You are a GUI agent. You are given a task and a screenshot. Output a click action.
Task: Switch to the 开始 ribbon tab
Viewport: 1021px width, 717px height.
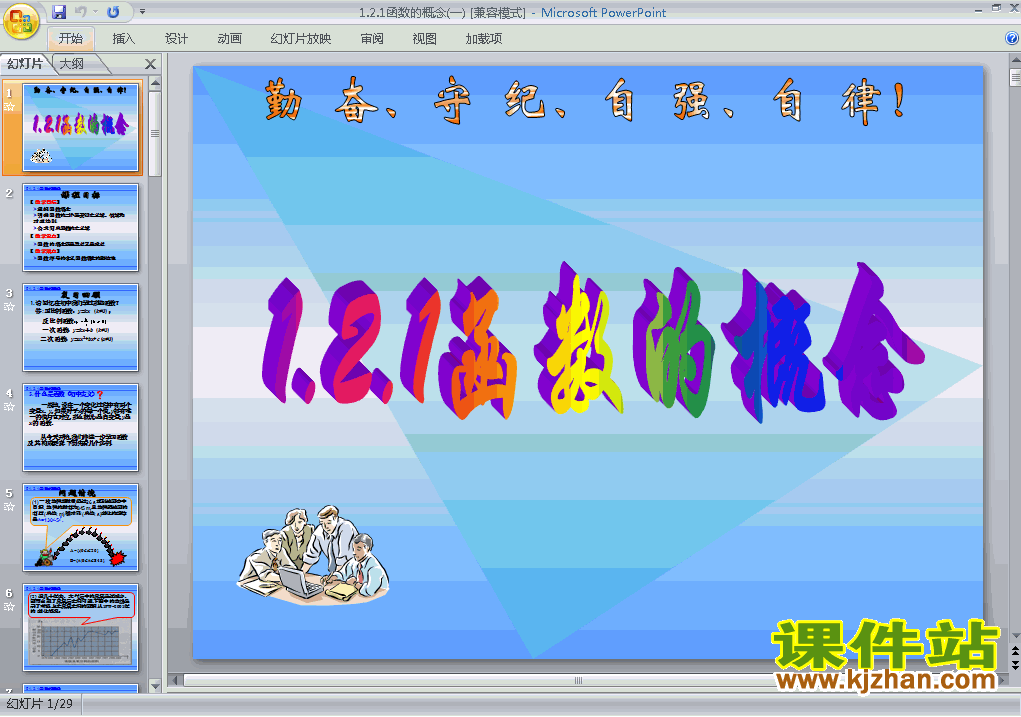70,39
